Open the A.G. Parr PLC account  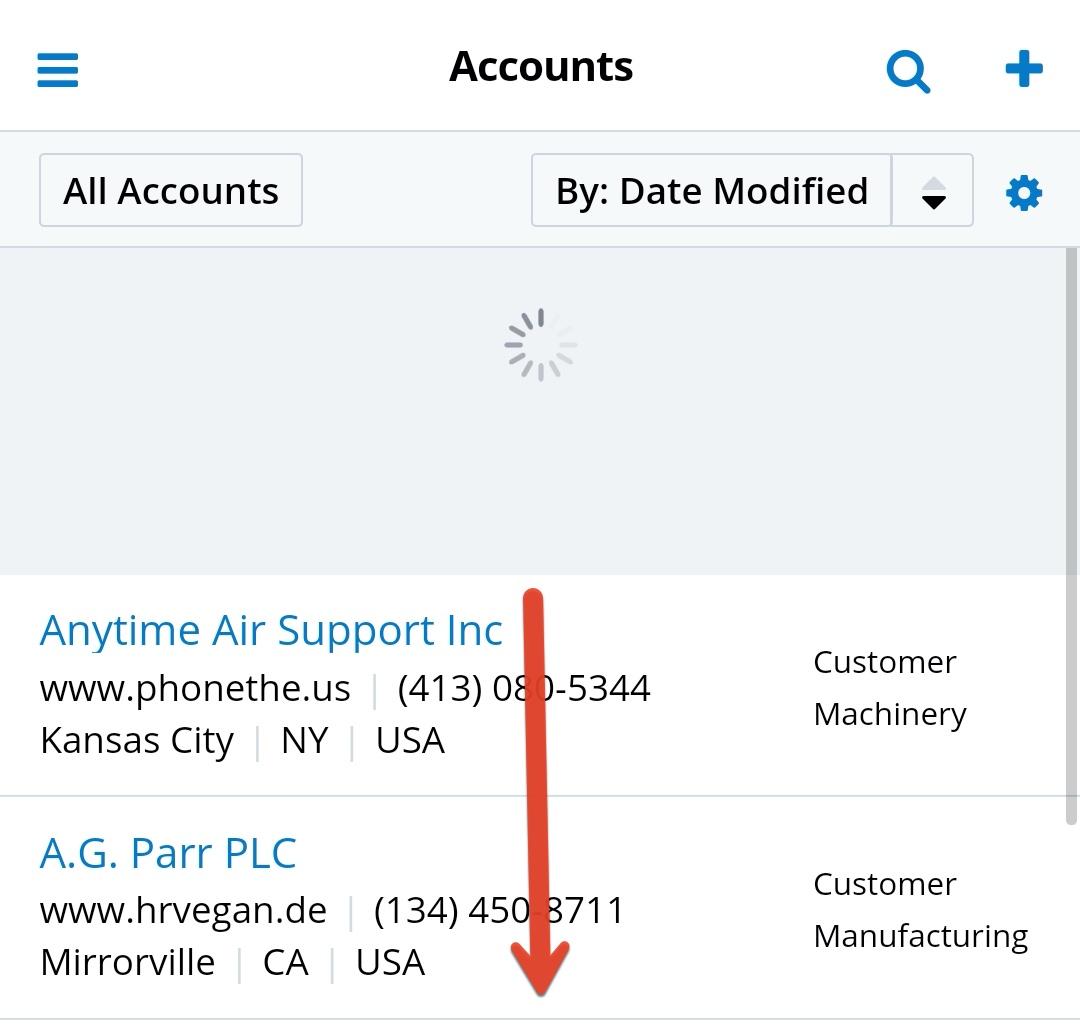(168, 854)
